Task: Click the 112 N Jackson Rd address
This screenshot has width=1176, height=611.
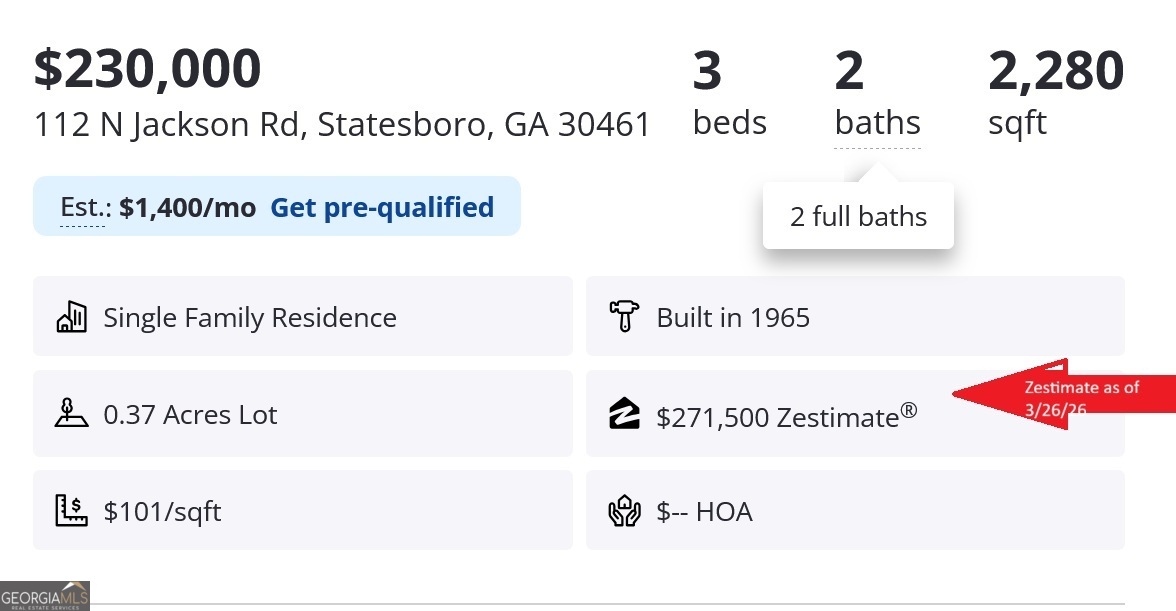Action: point(342,124)
